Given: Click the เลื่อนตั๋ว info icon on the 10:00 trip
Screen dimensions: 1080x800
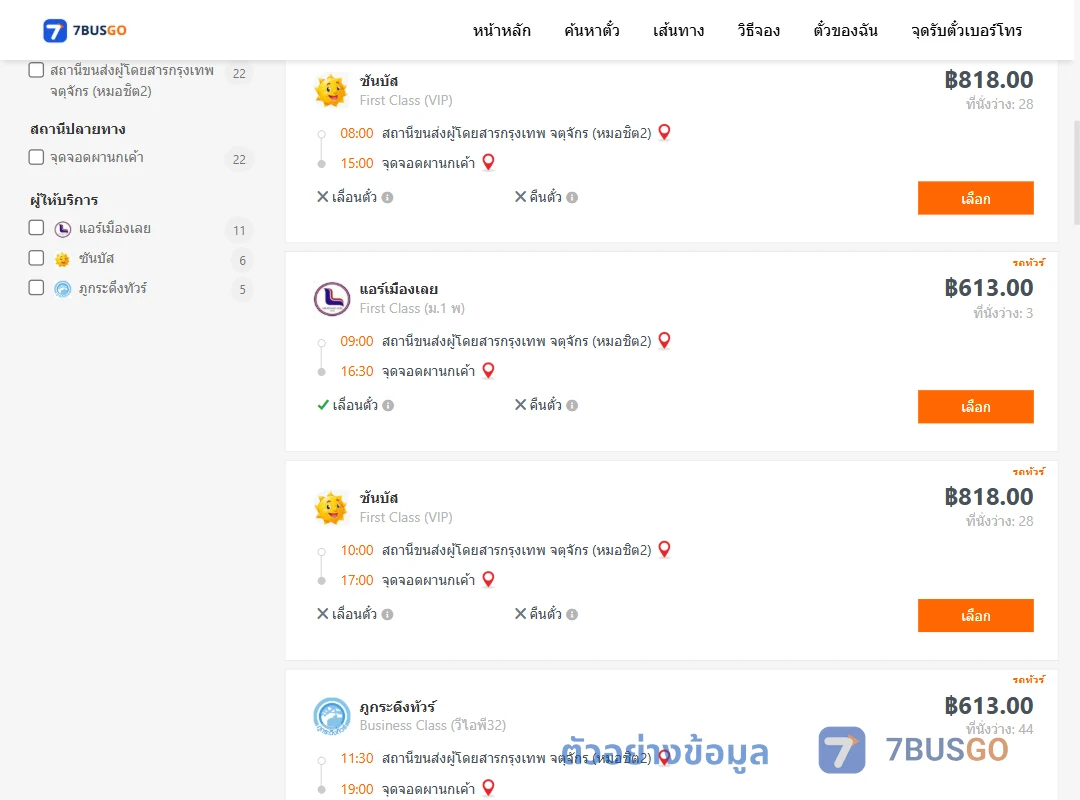Looking at the screenshot, I should 388,615.
